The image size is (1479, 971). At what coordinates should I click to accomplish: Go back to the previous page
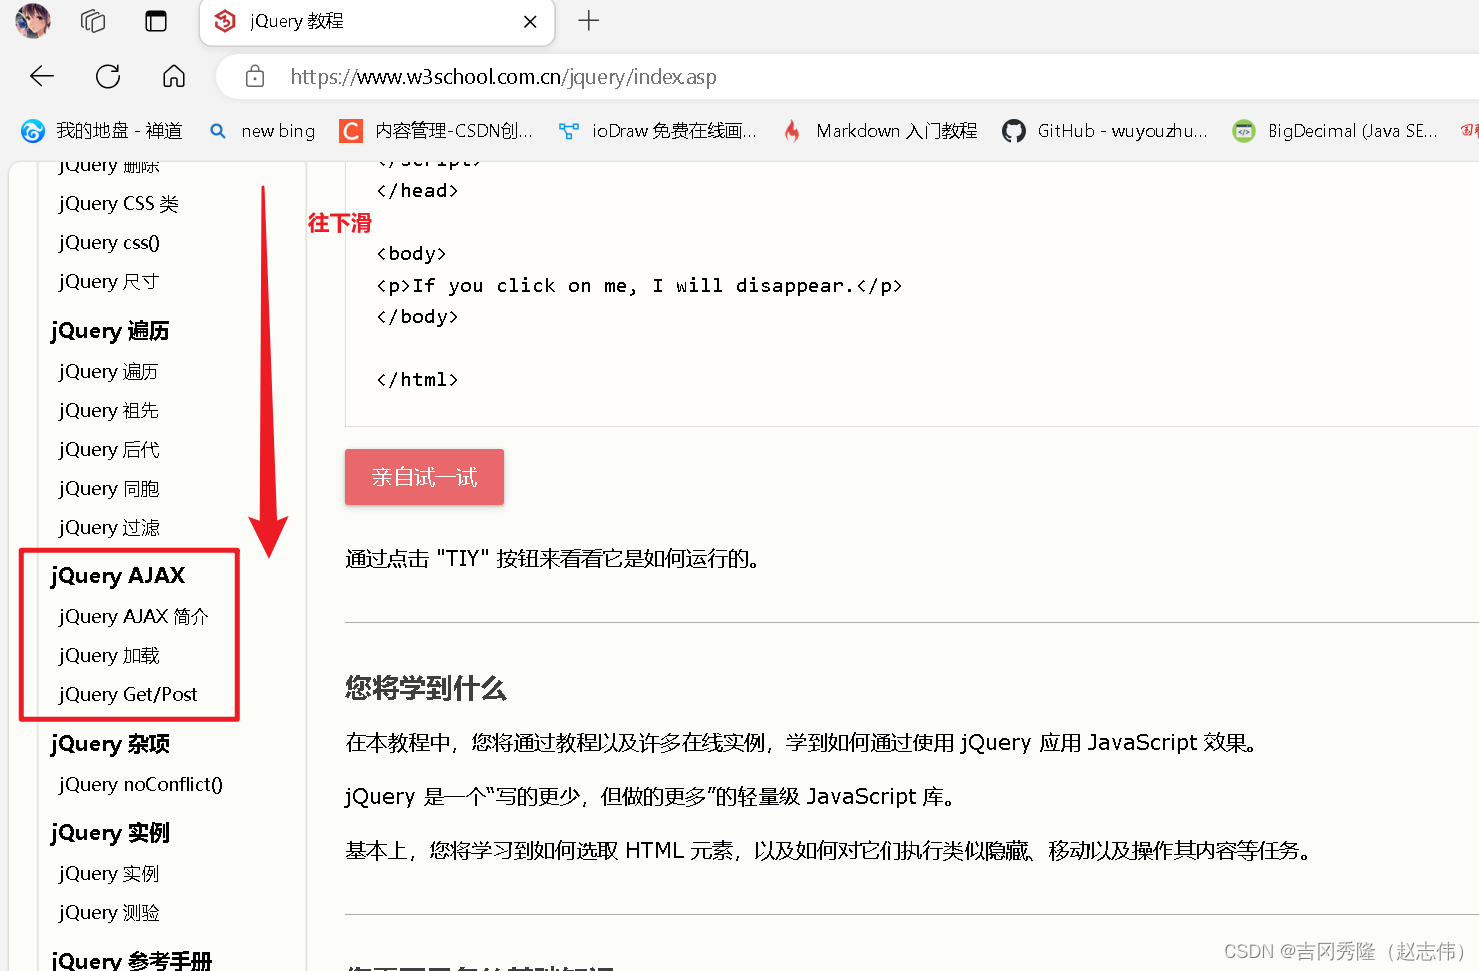point(42,76)
